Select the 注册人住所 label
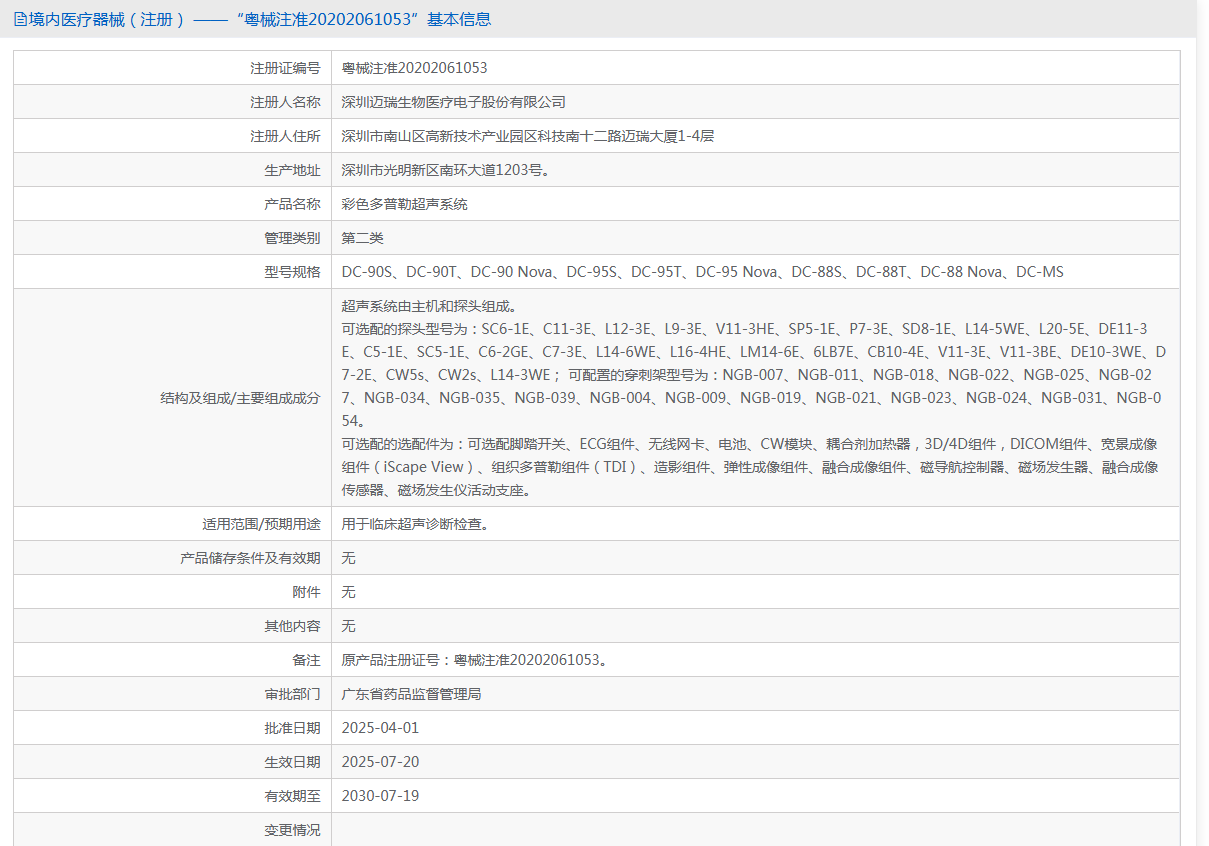 pos(285,136)
